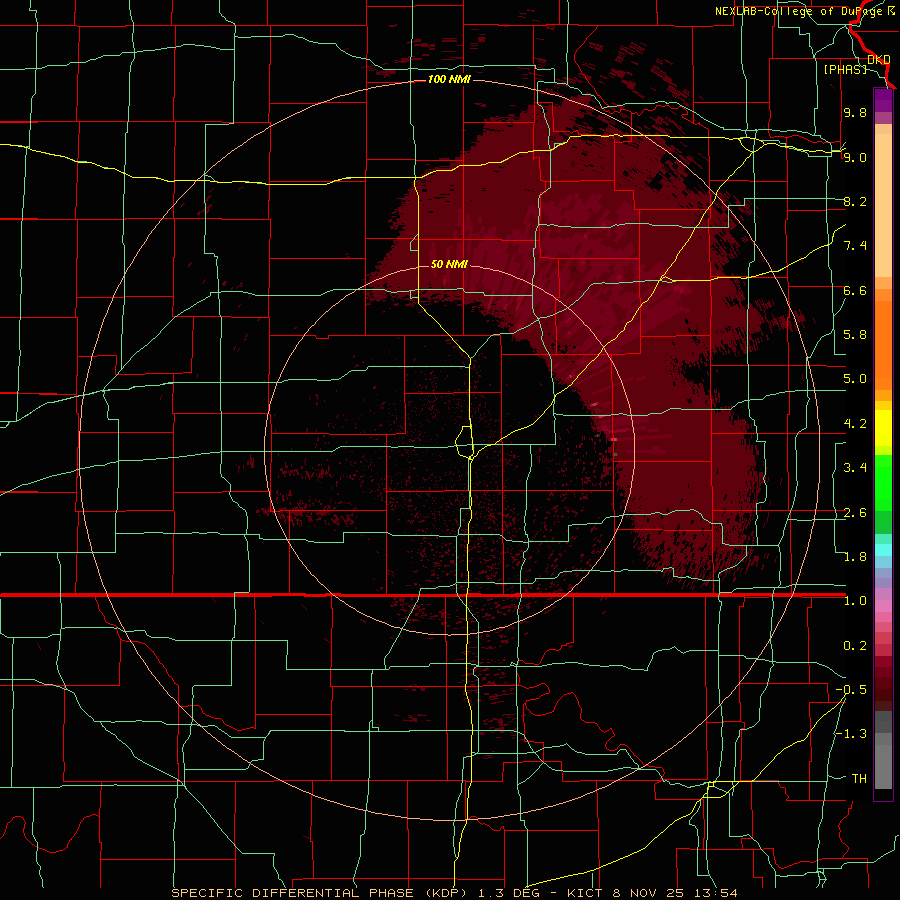900x900 pixels.
Task: Click the [PHAS] legend unit label
Action: (845, 69)
